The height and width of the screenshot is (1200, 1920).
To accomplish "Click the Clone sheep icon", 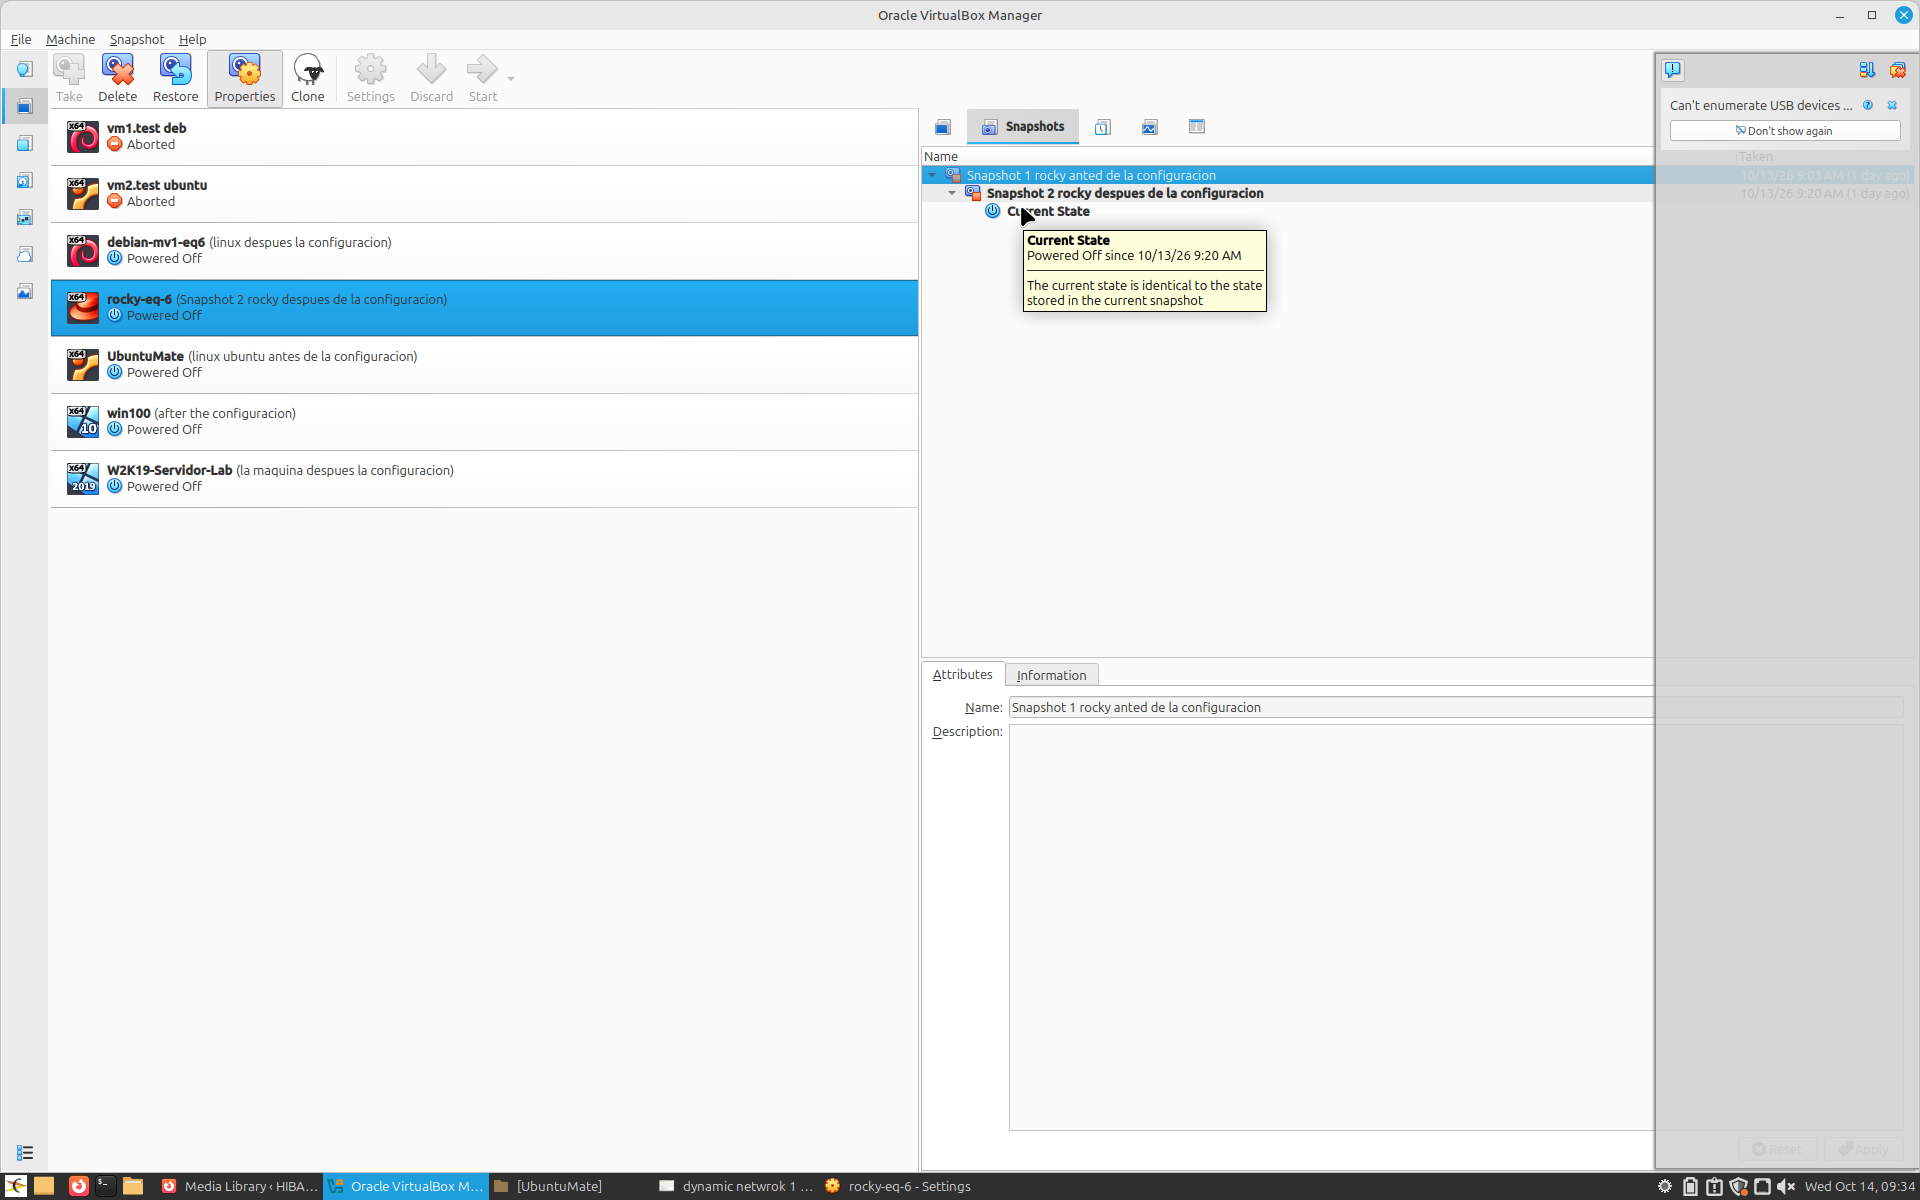I will coord(307,70).
